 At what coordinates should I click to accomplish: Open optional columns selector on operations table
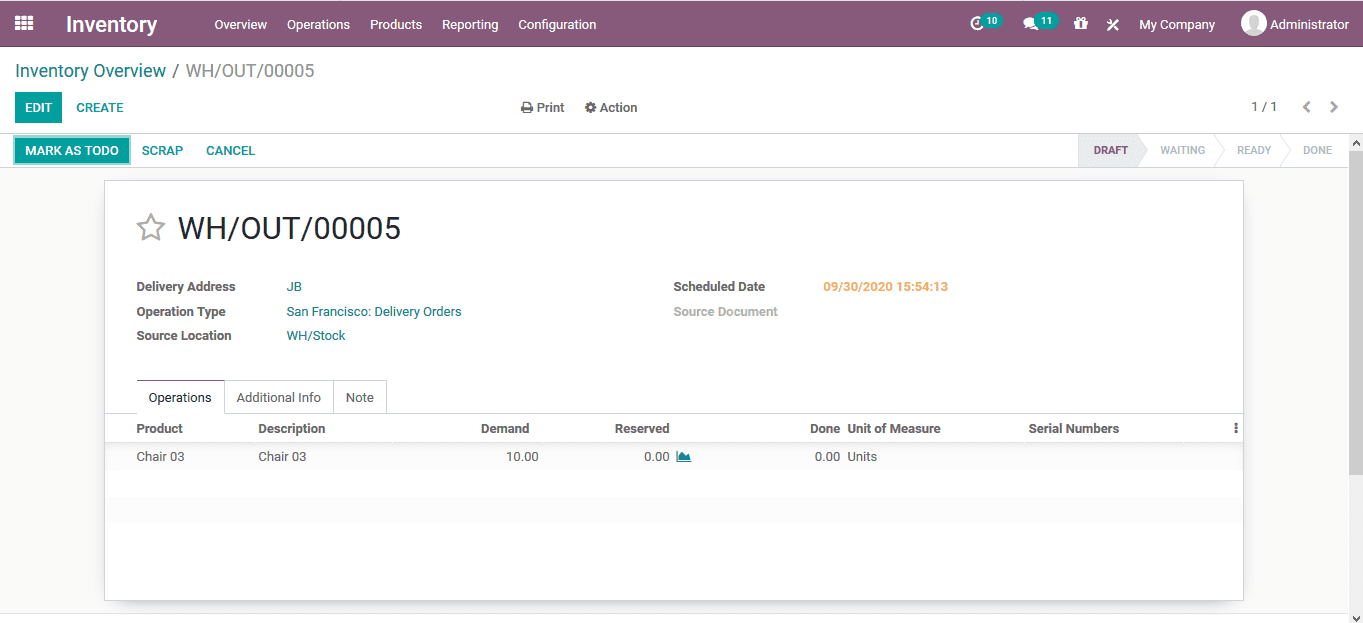1235,427
